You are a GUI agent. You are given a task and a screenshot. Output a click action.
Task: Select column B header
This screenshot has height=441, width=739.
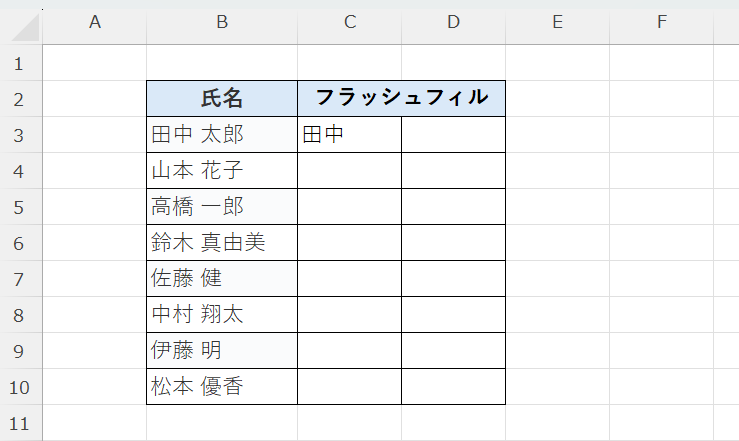[x=221, y=23]
